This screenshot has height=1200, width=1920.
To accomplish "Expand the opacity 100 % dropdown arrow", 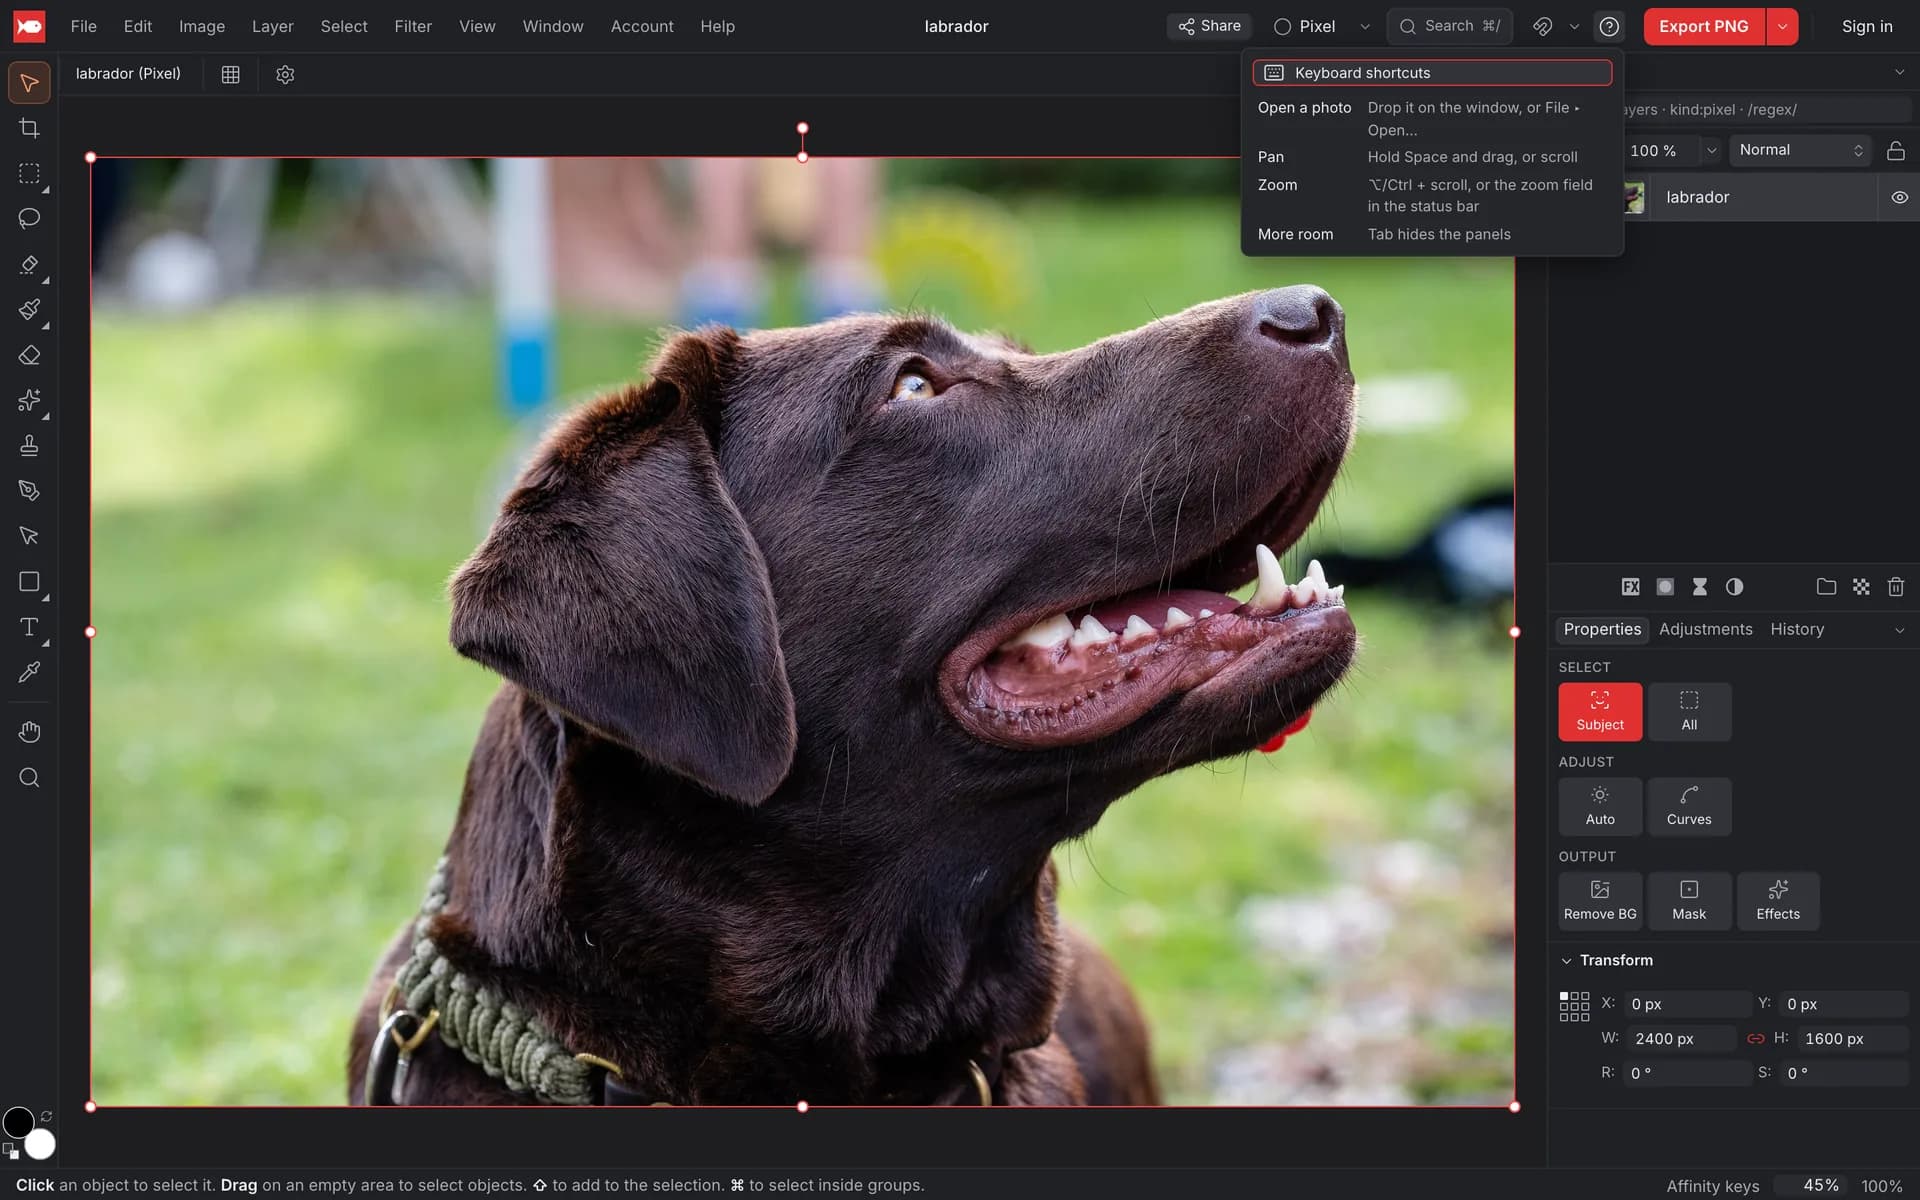I will (1711, 150).
